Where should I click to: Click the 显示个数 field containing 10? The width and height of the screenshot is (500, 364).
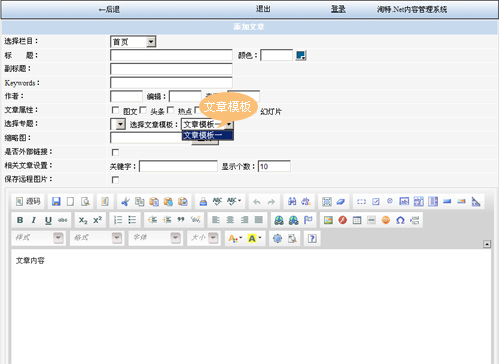(x=274, y=166)
